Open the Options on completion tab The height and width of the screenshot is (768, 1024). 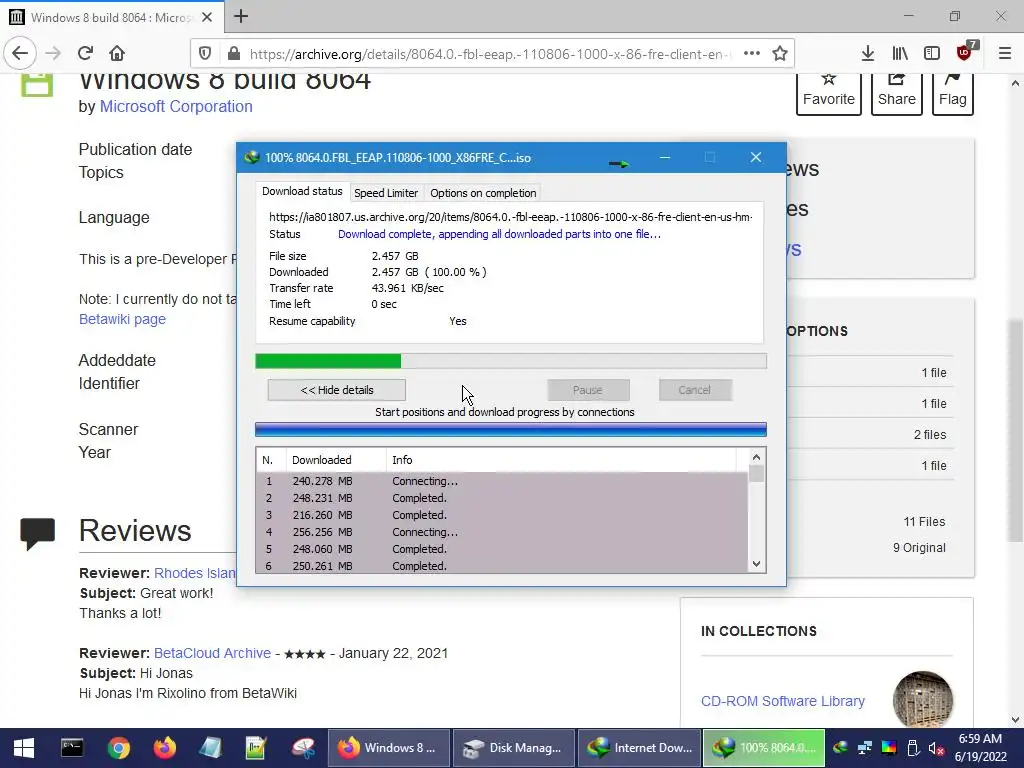483,193
